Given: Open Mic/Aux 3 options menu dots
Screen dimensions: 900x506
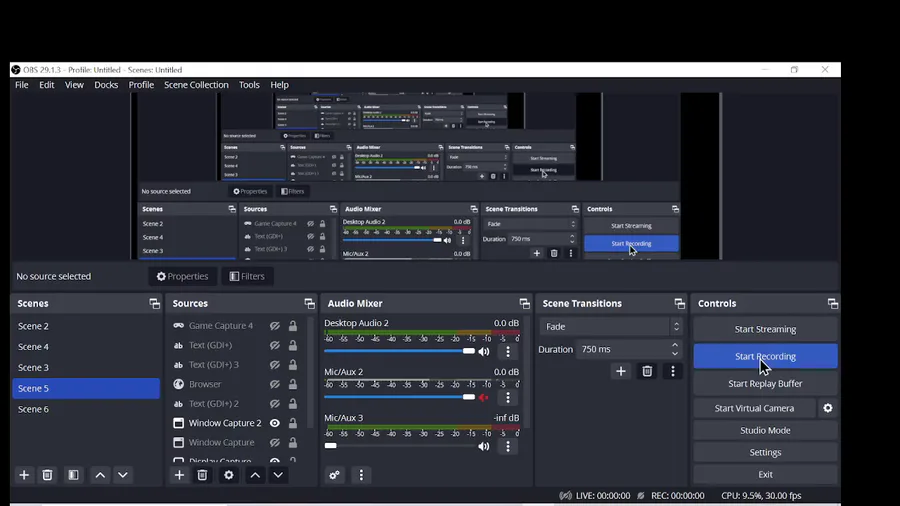Looking at the screenshot, I should click(508, 446).
